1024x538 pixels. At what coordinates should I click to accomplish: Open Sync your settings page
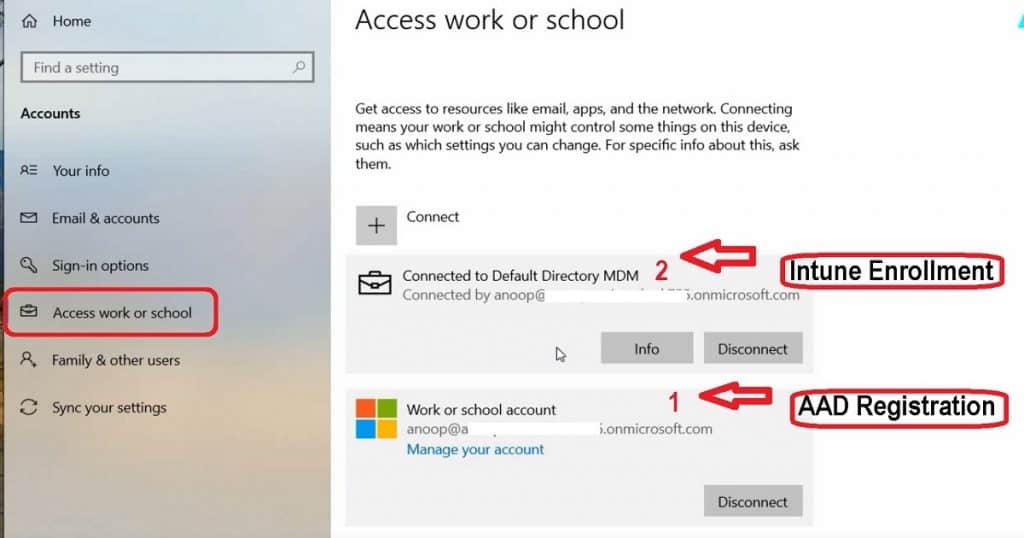click(110, 407)
